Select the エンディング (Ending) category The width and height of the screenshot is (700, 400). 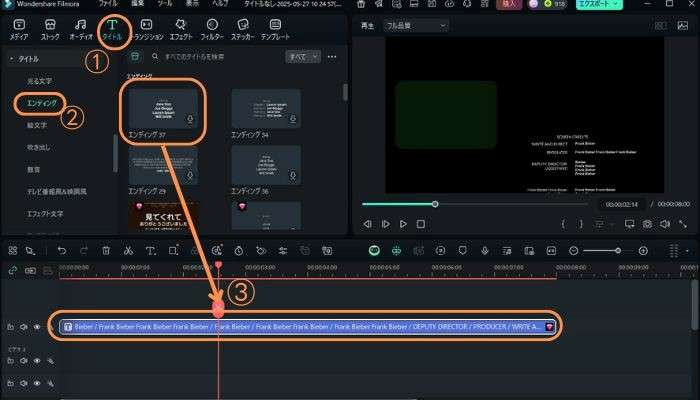pyautogui.click(x=42, y=103)
